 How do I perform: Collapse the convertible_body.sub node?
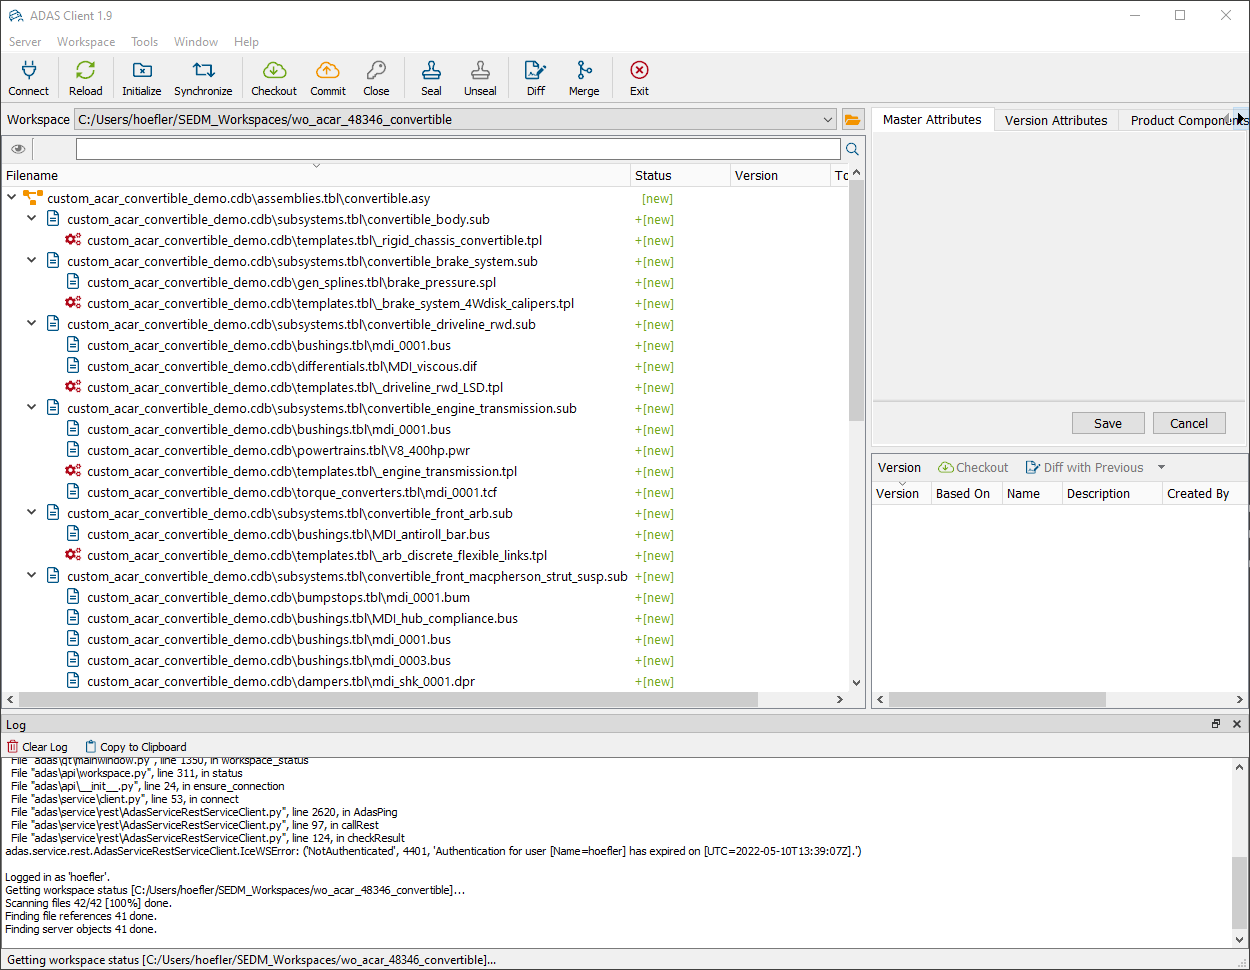(x=31, y=219)
